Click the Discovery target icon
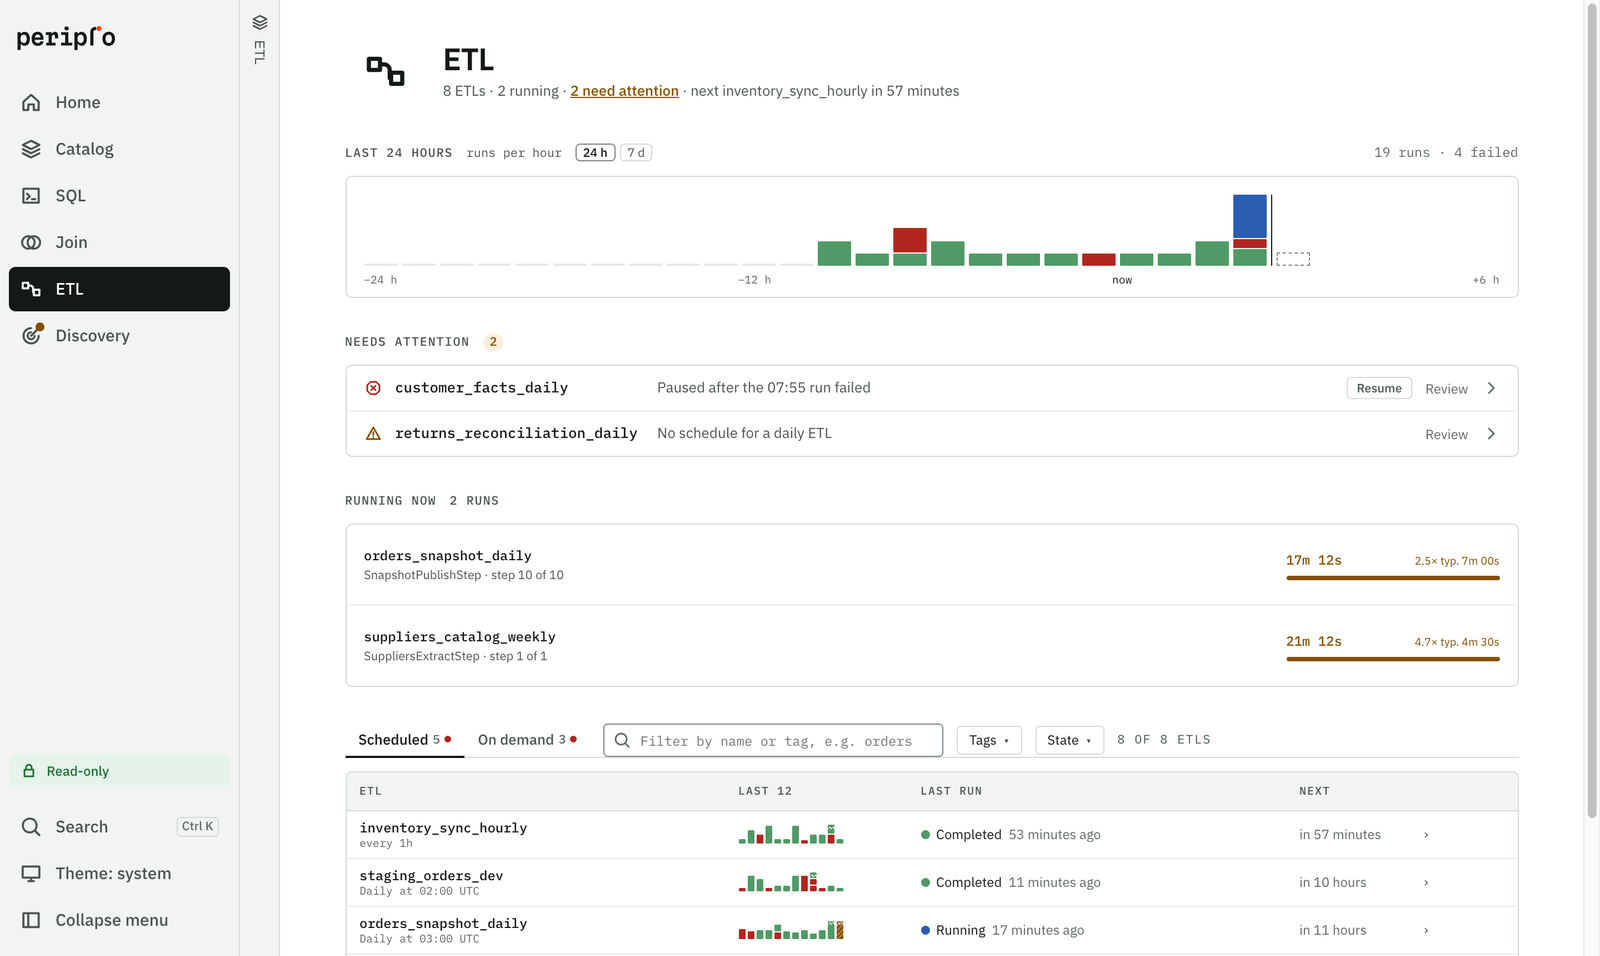This screenshot has height=956, width=1600. coord(32,335)
